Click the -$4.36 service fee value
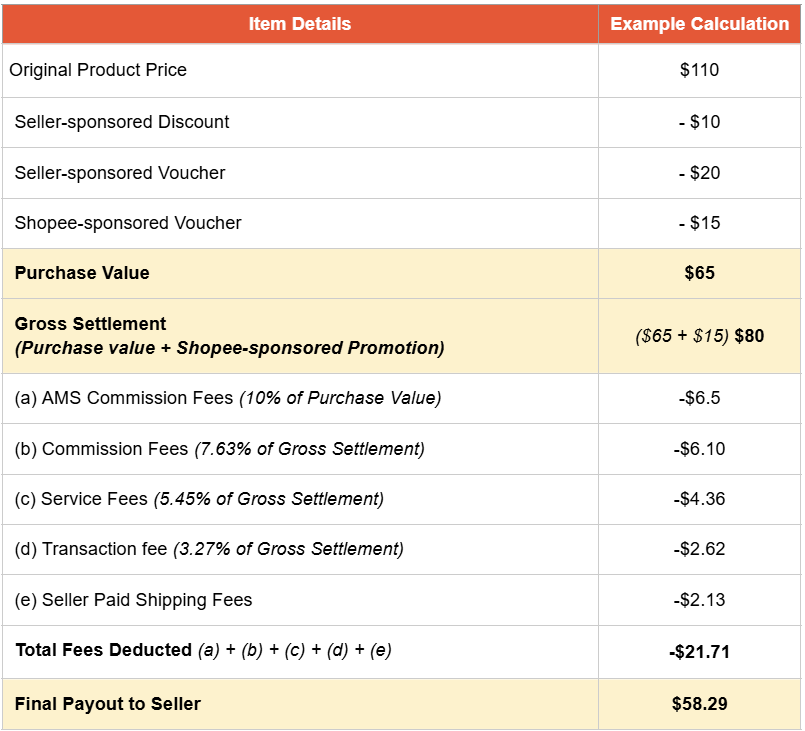The width and height of the screenshot is (805, 731). tap(699, 499)
